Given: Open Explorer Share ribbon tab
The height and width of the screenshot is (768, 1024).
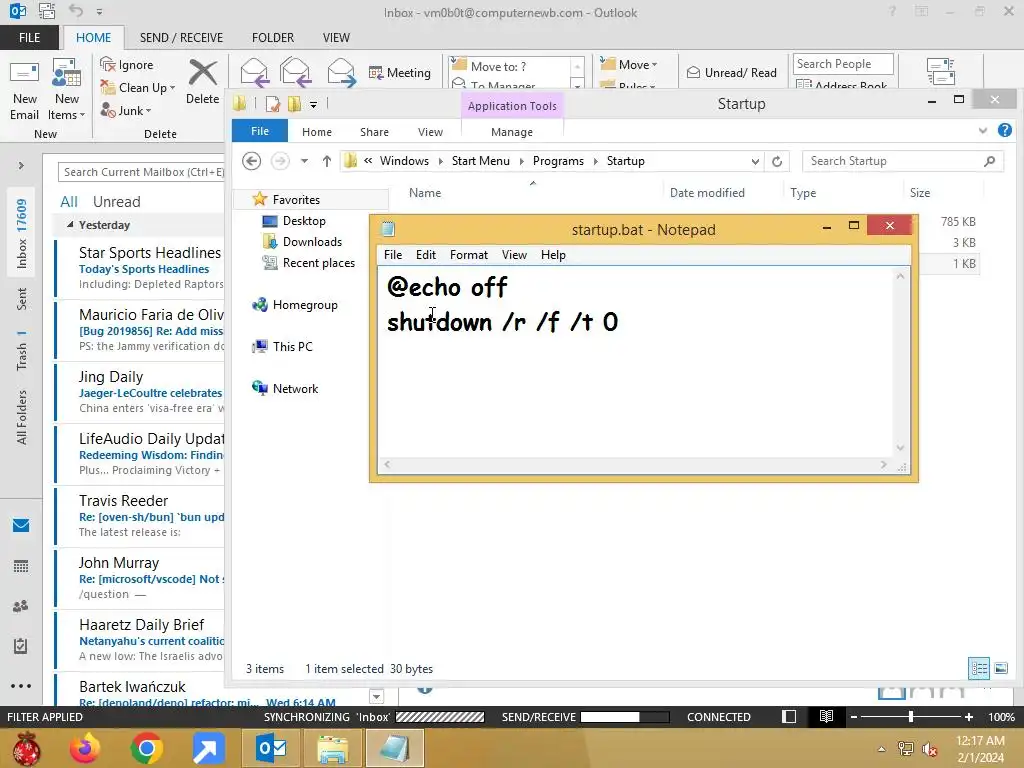Looking at the screenshot, I should pos(374,132).
